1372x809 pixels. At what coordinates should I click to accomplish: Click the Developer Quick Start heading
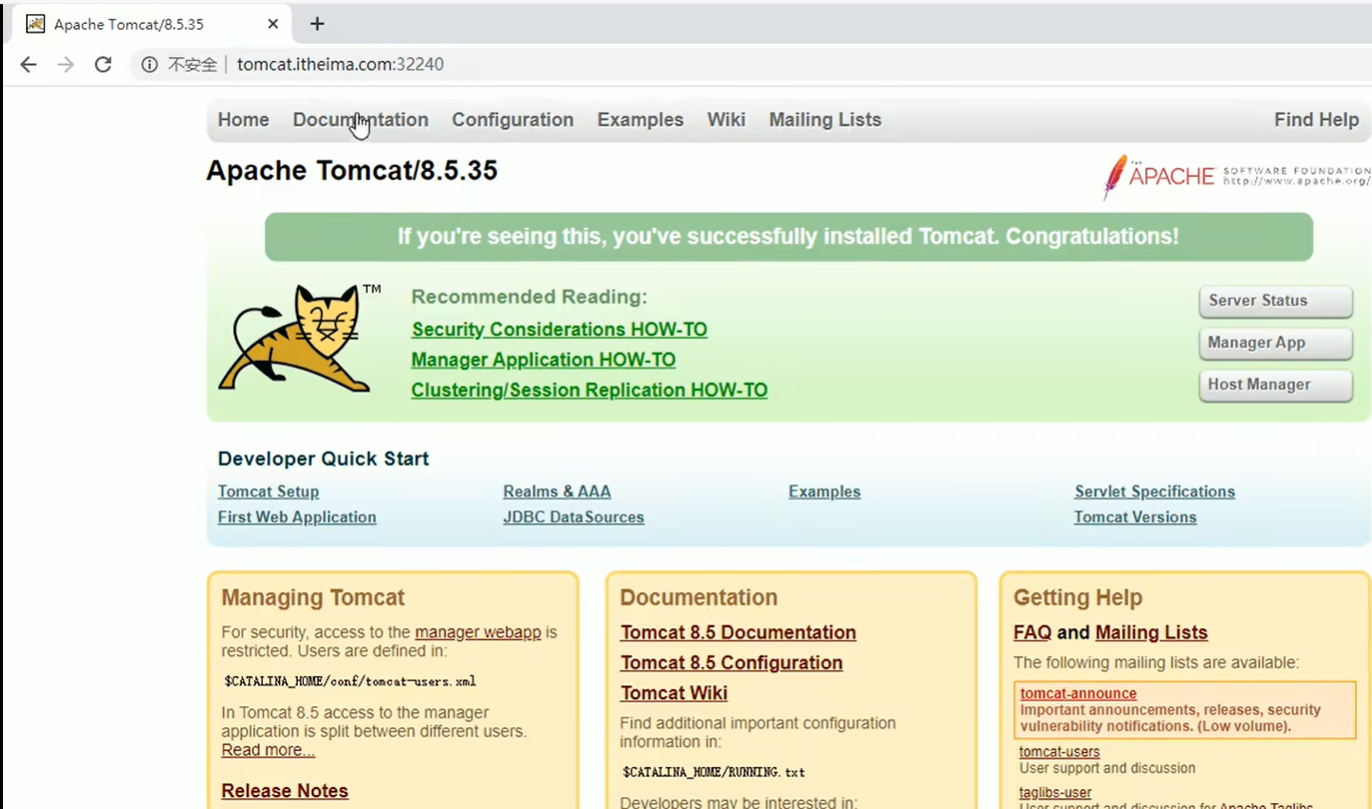pos(323,459)
